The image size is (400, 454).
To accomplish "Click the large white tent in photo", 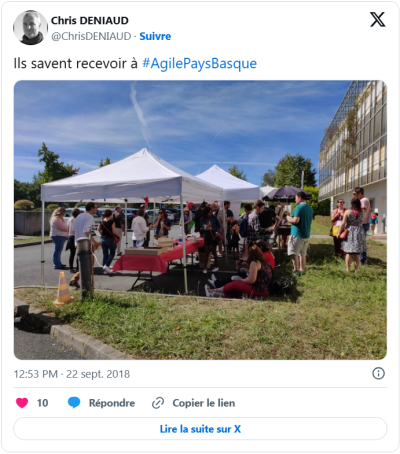I will (131, 176).
